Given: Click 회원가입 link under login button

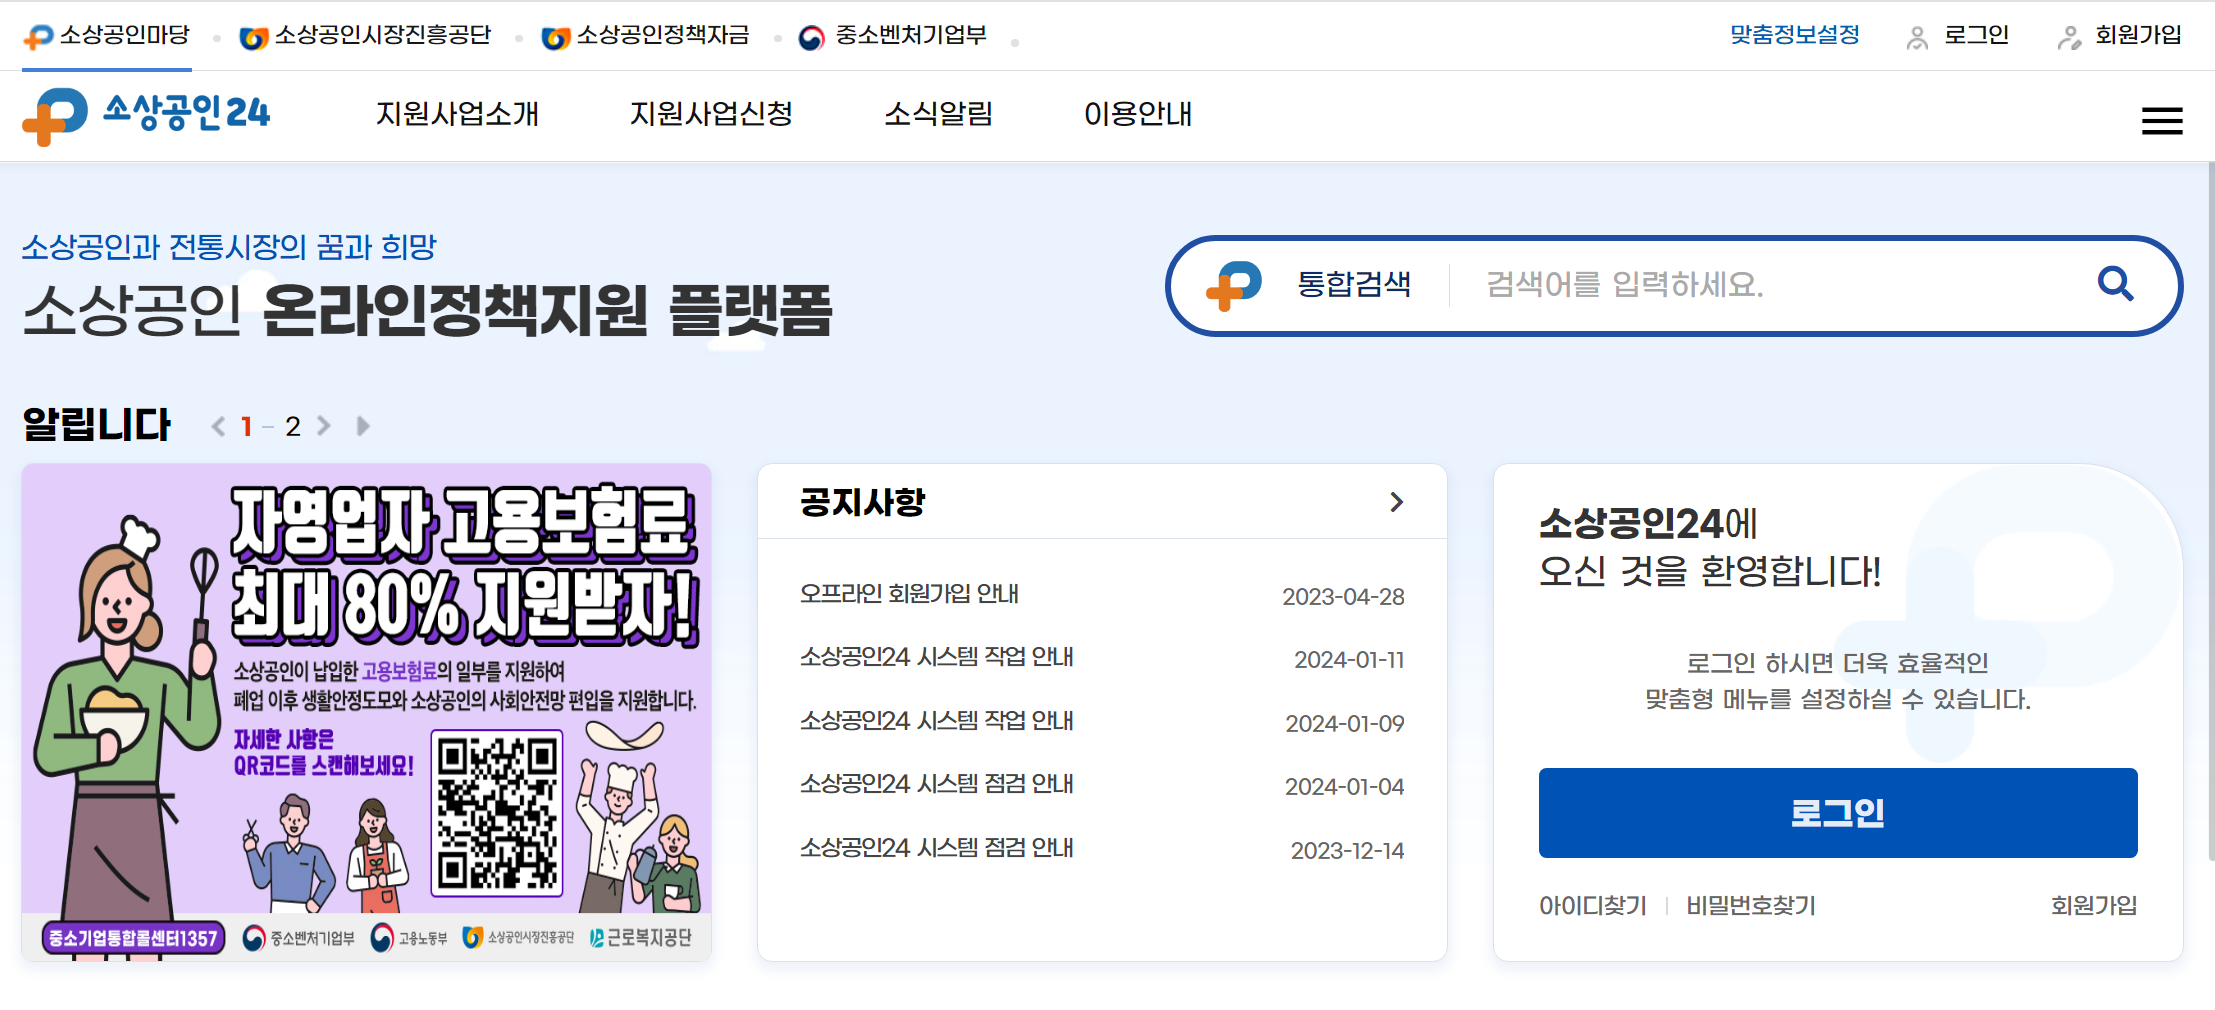Looking at the screenshot, I should 2094,906.
